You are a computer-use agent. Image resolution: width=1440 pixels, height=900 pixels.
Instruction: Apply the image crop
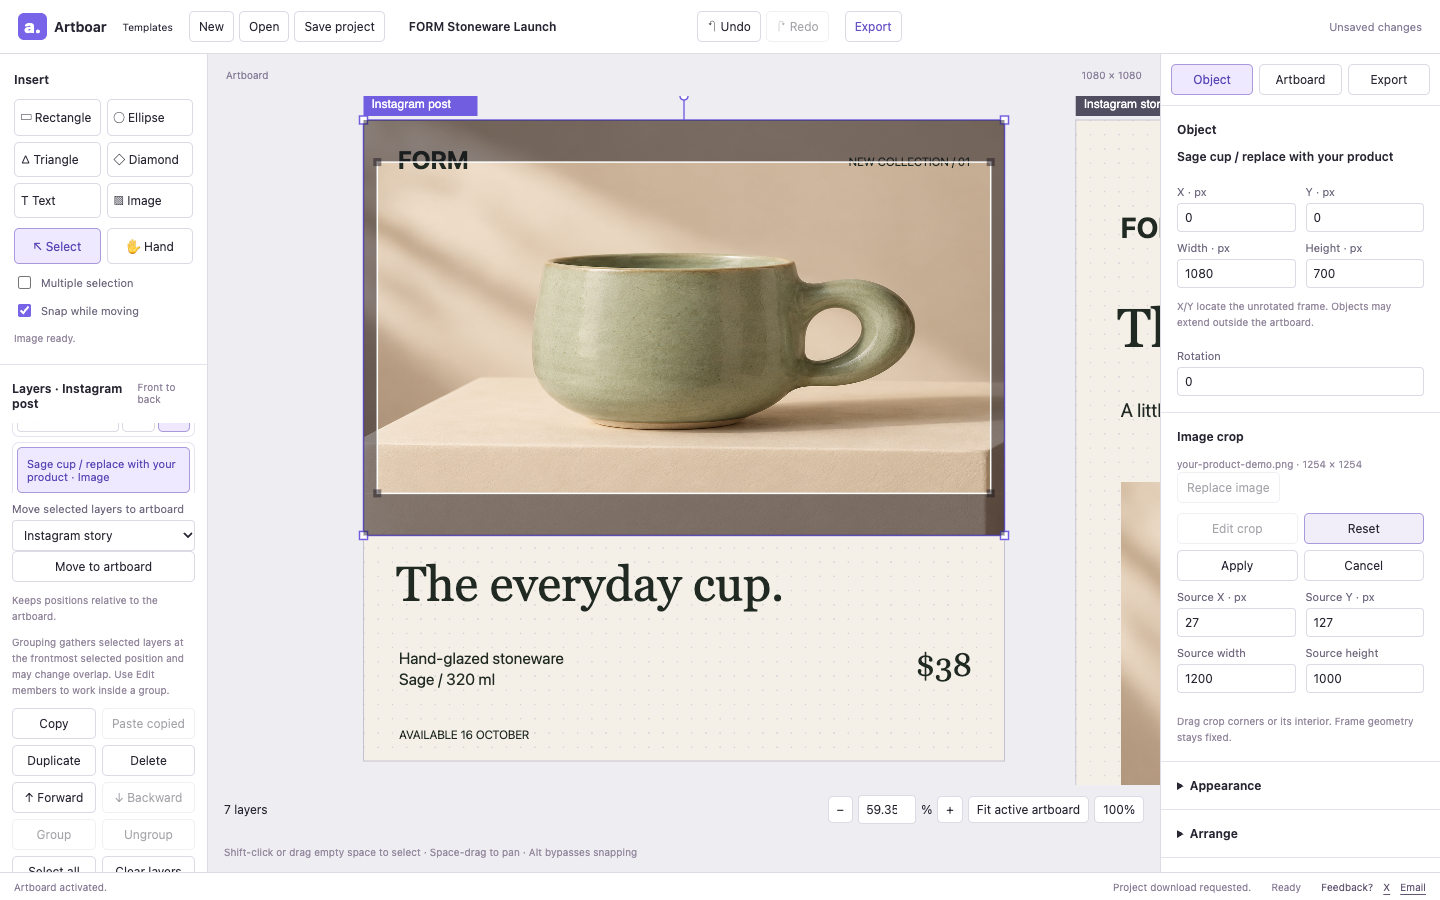click(1237, 566)
